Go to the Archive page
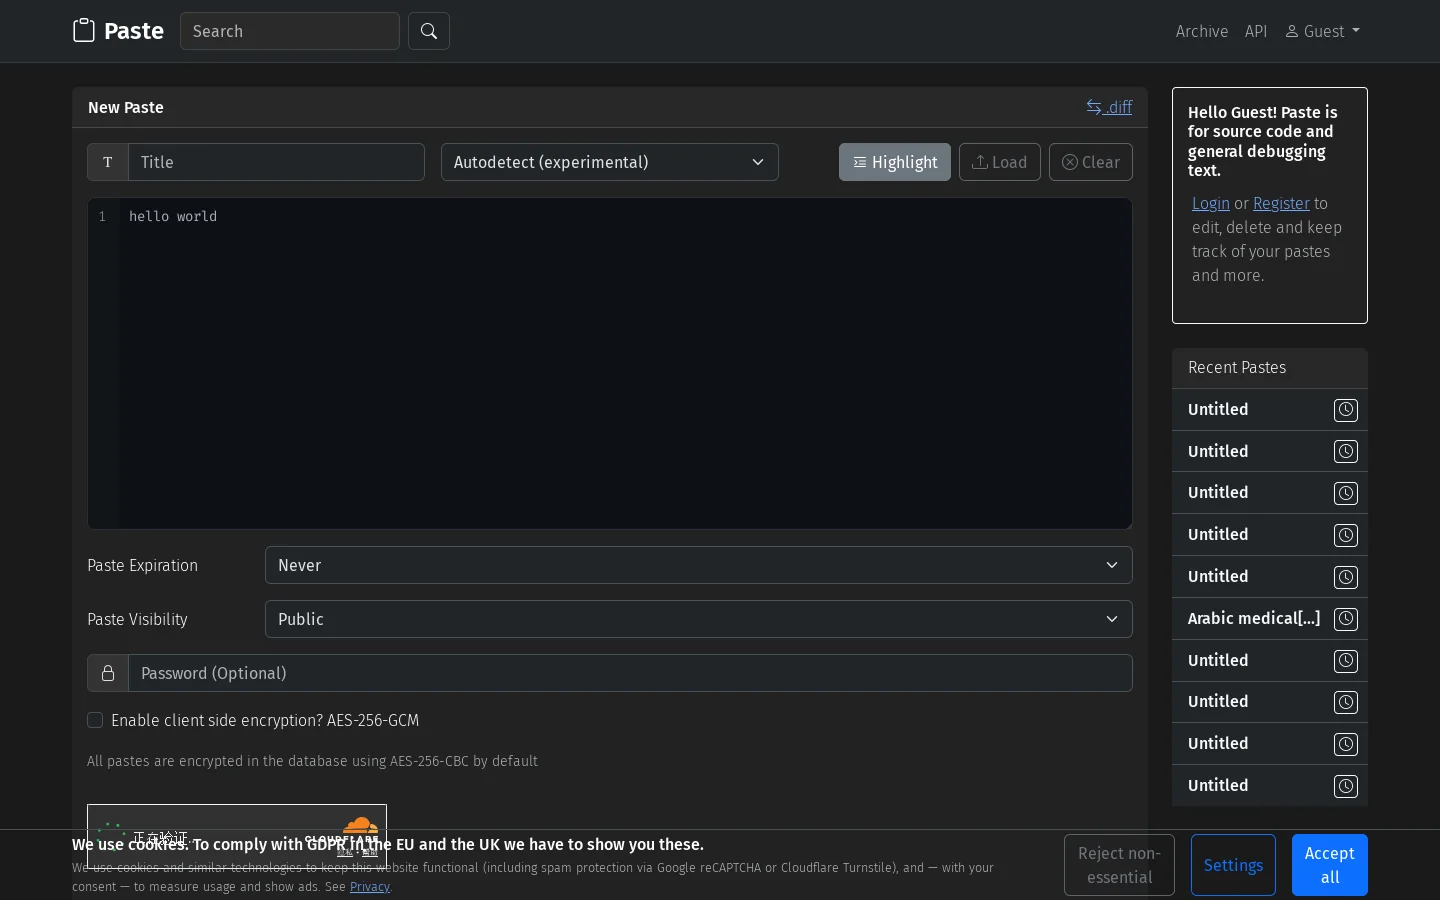The height and width of the screenshot is (900, 1440). 1202,31
